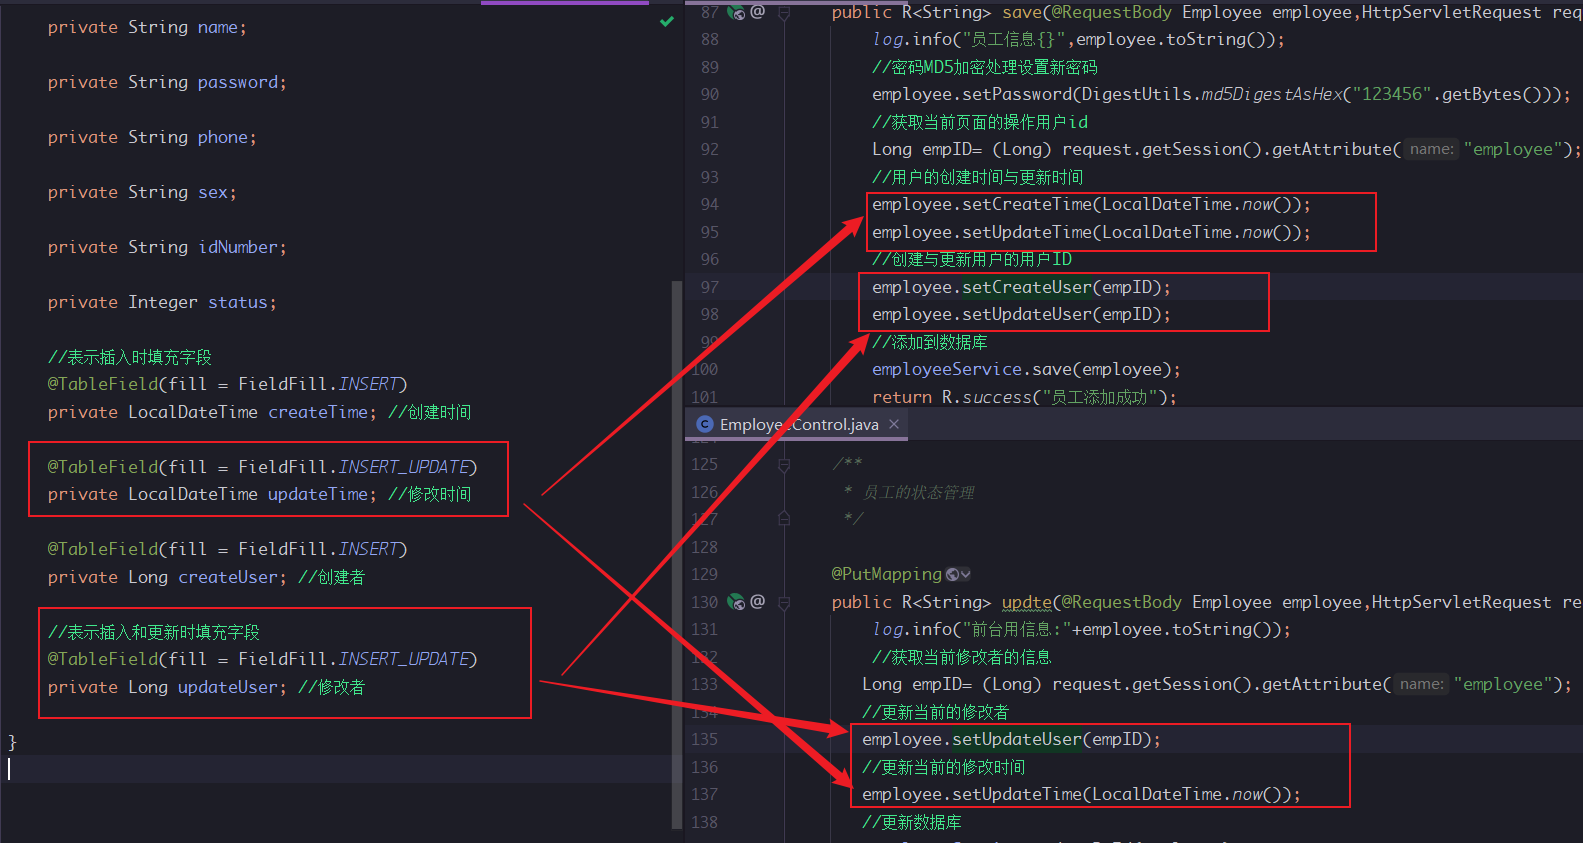The width and height of the screenshot is (1583, 843).
Task: Click 'md5DigestAsHex' on line 90
Action: [x=1272, y=95]
